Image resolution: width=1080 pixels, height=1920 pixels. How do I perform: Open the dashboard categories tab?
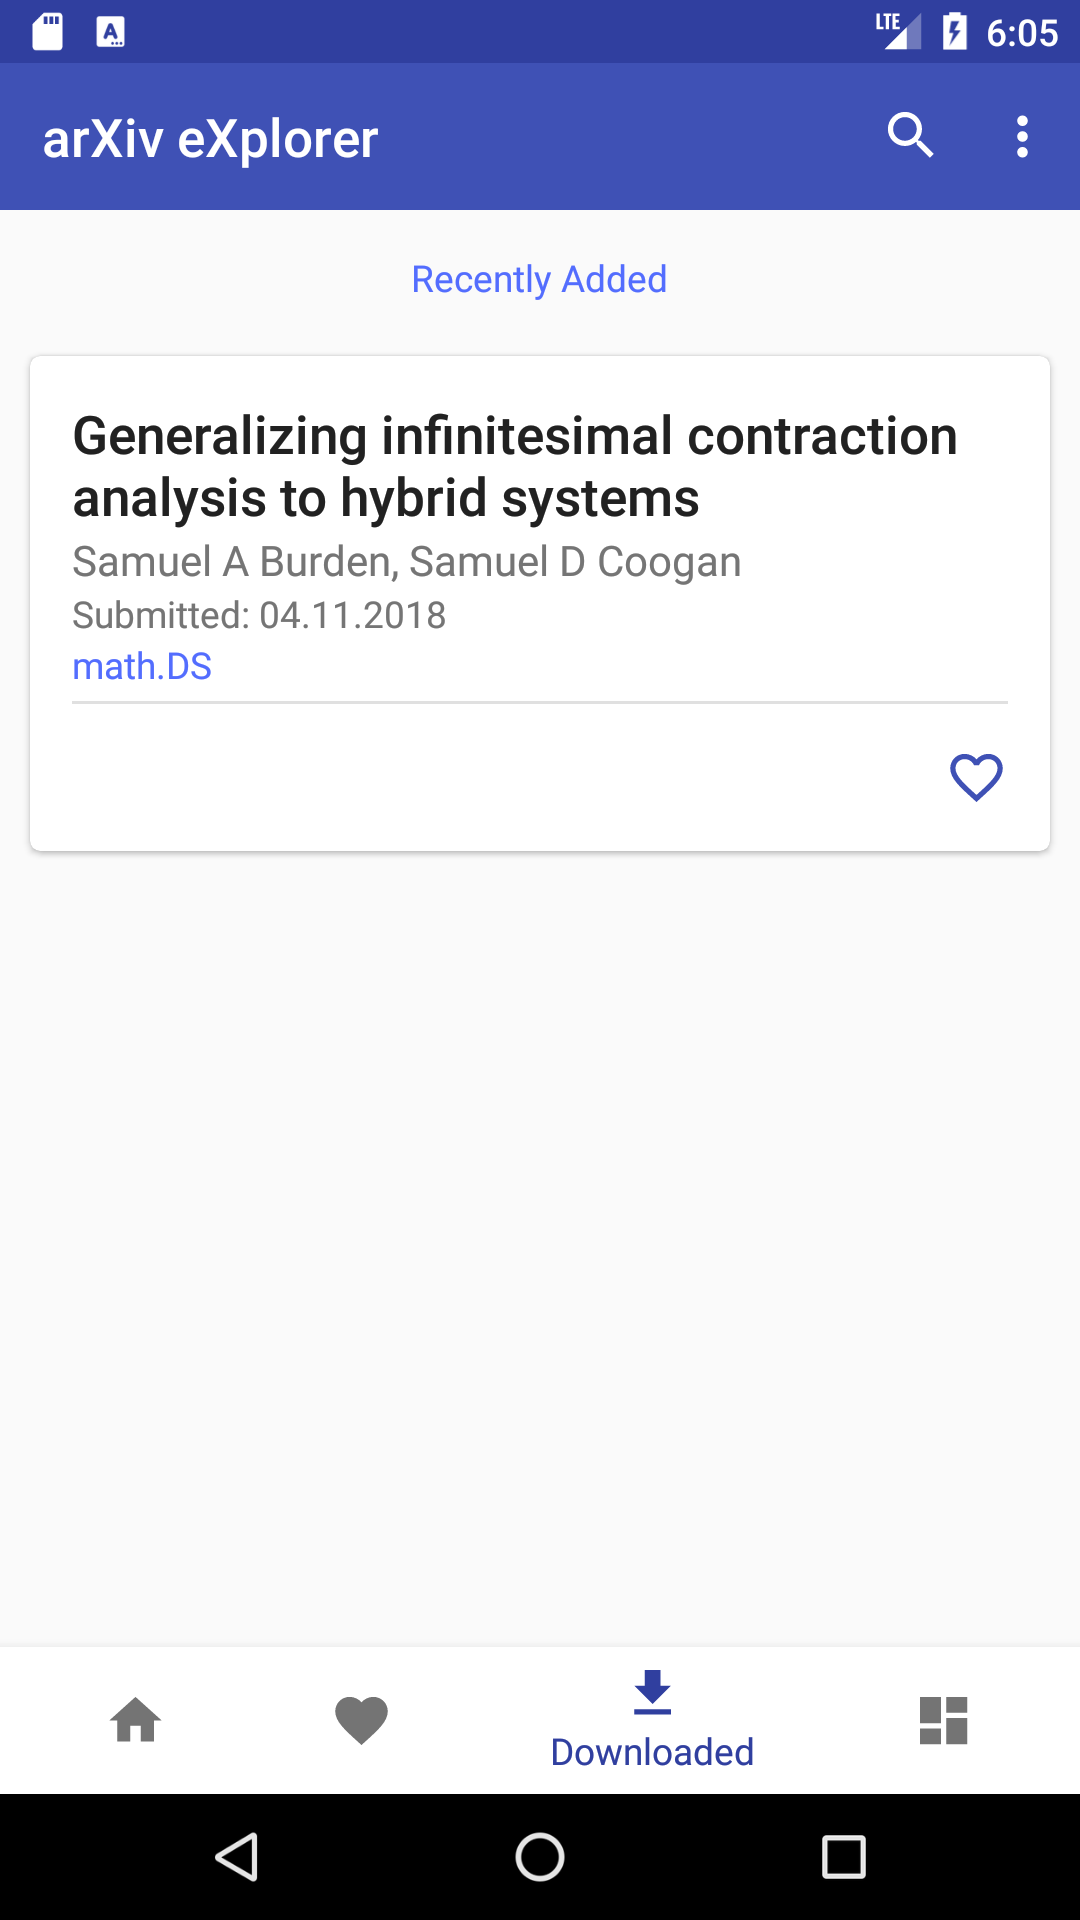pos(943,1720)
